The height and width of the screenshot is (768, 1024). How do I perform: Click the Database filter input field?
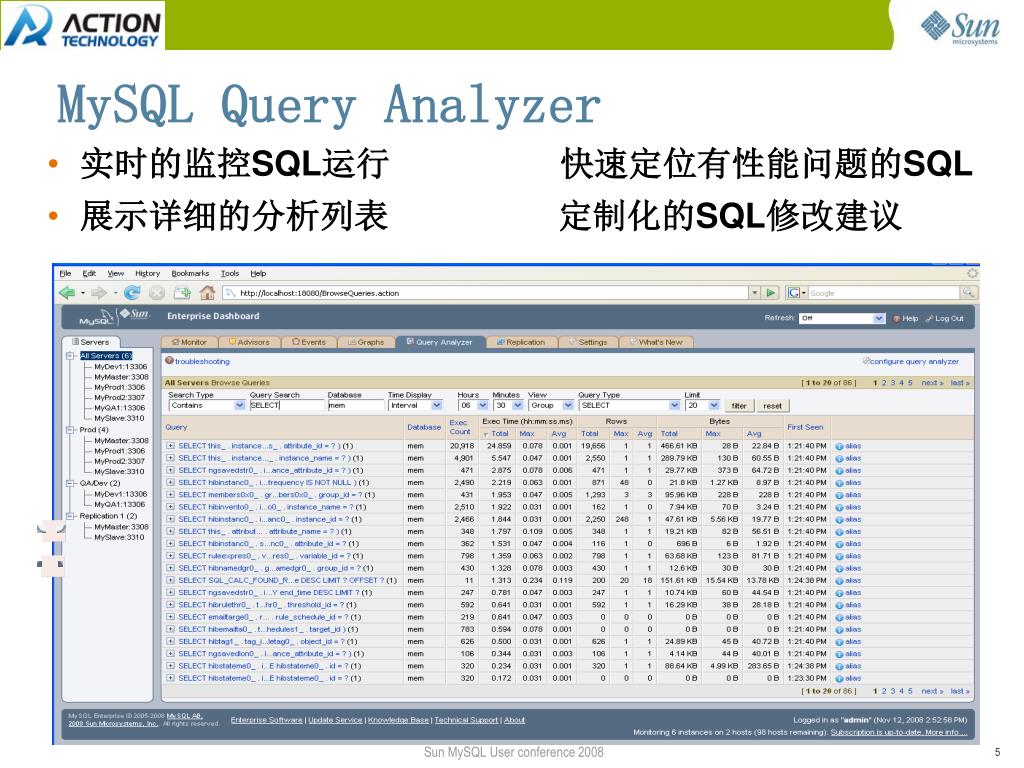(355, 406)
